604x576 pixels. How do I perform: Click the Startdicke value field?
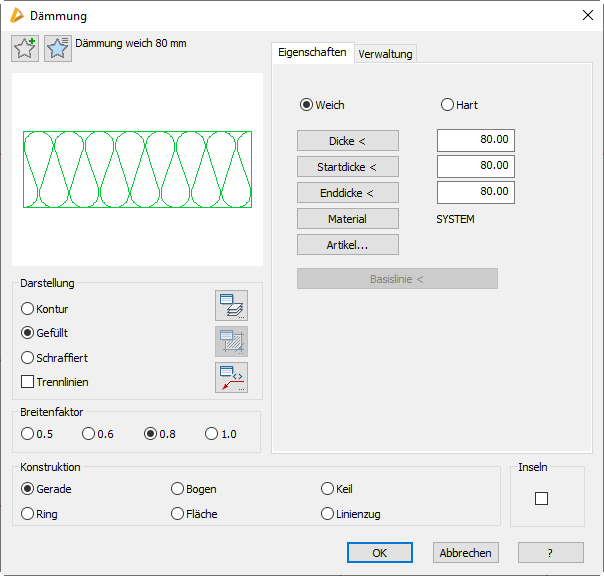pyautogui.click(x=475, y=166)
